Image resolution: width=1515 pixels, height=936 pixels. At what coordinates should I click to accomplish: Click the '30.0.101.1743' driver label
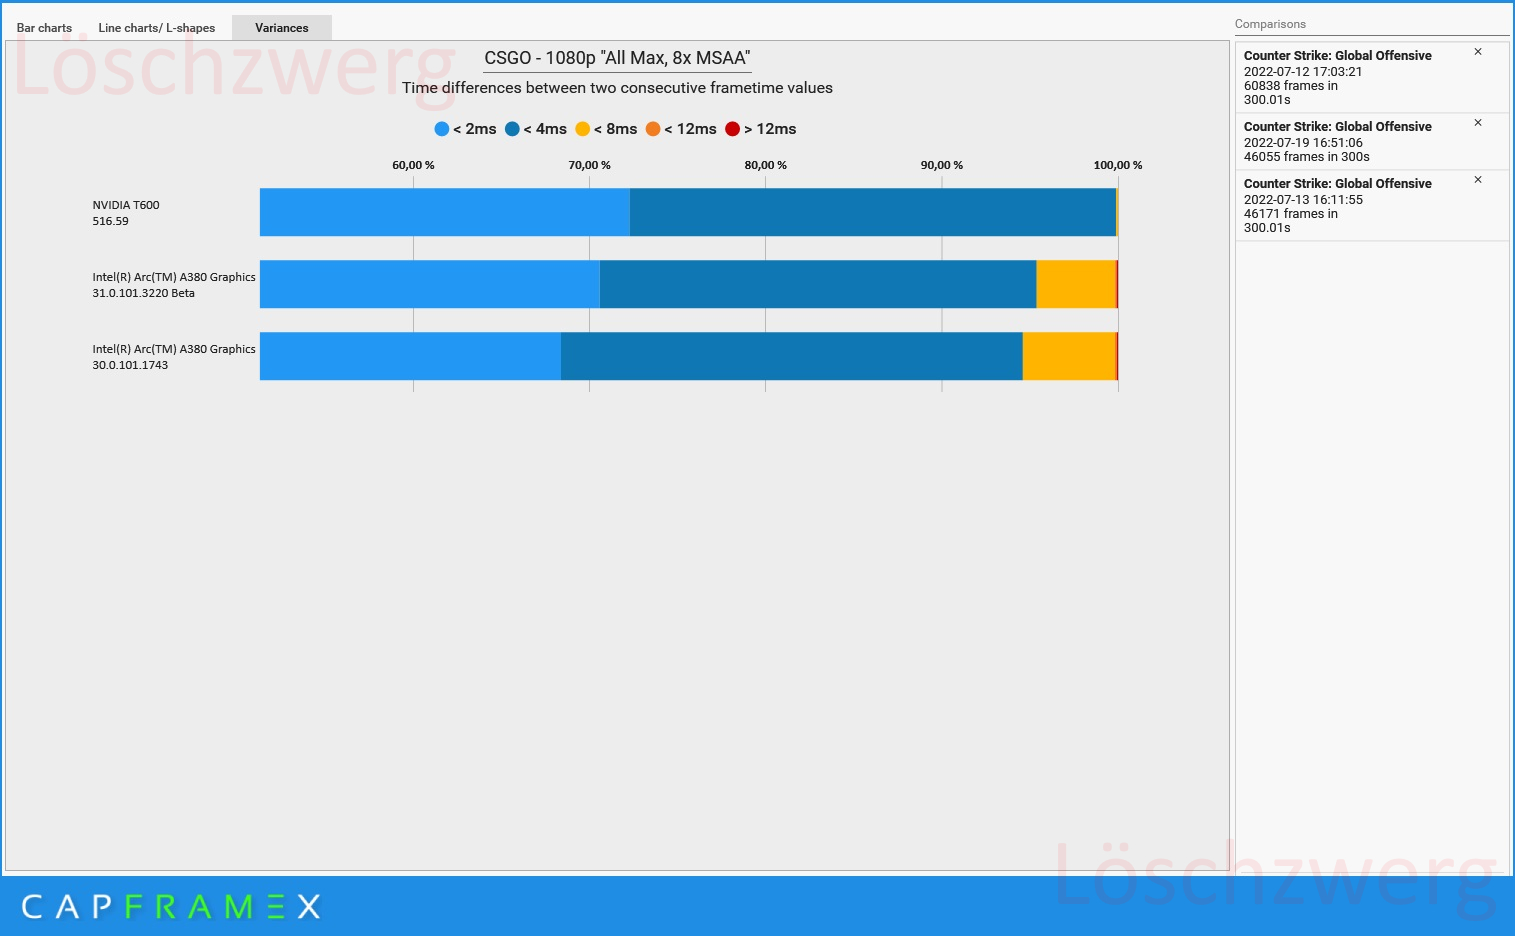tap(130, 365)
